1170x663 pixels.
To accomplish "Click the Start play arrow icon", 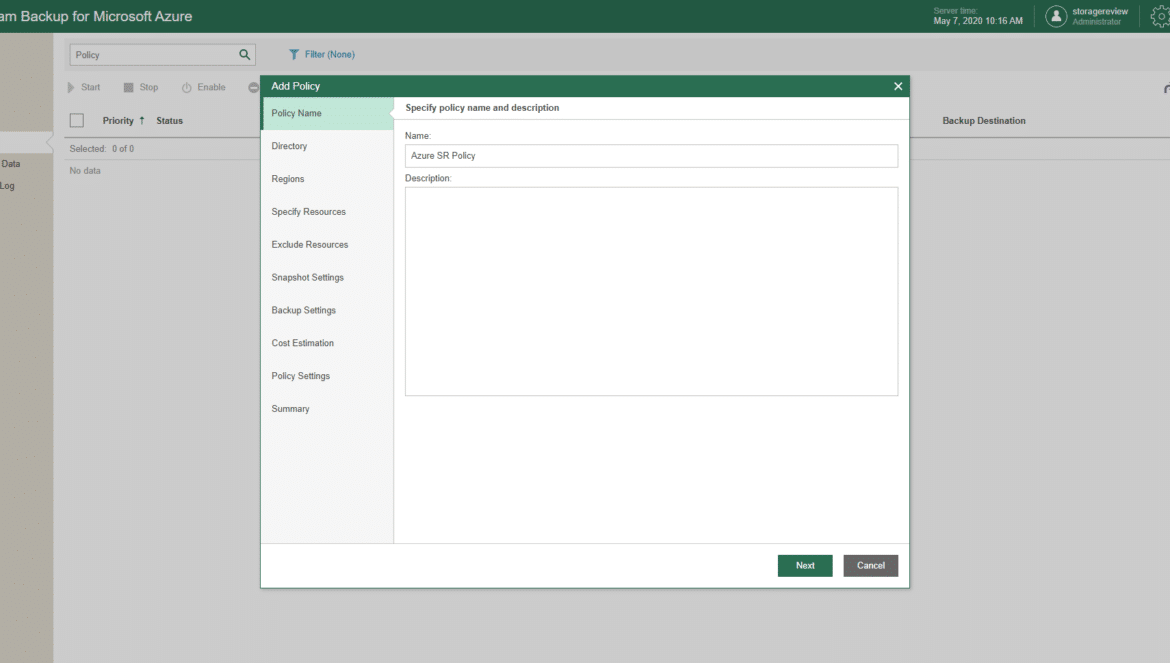I will (71, 87).
